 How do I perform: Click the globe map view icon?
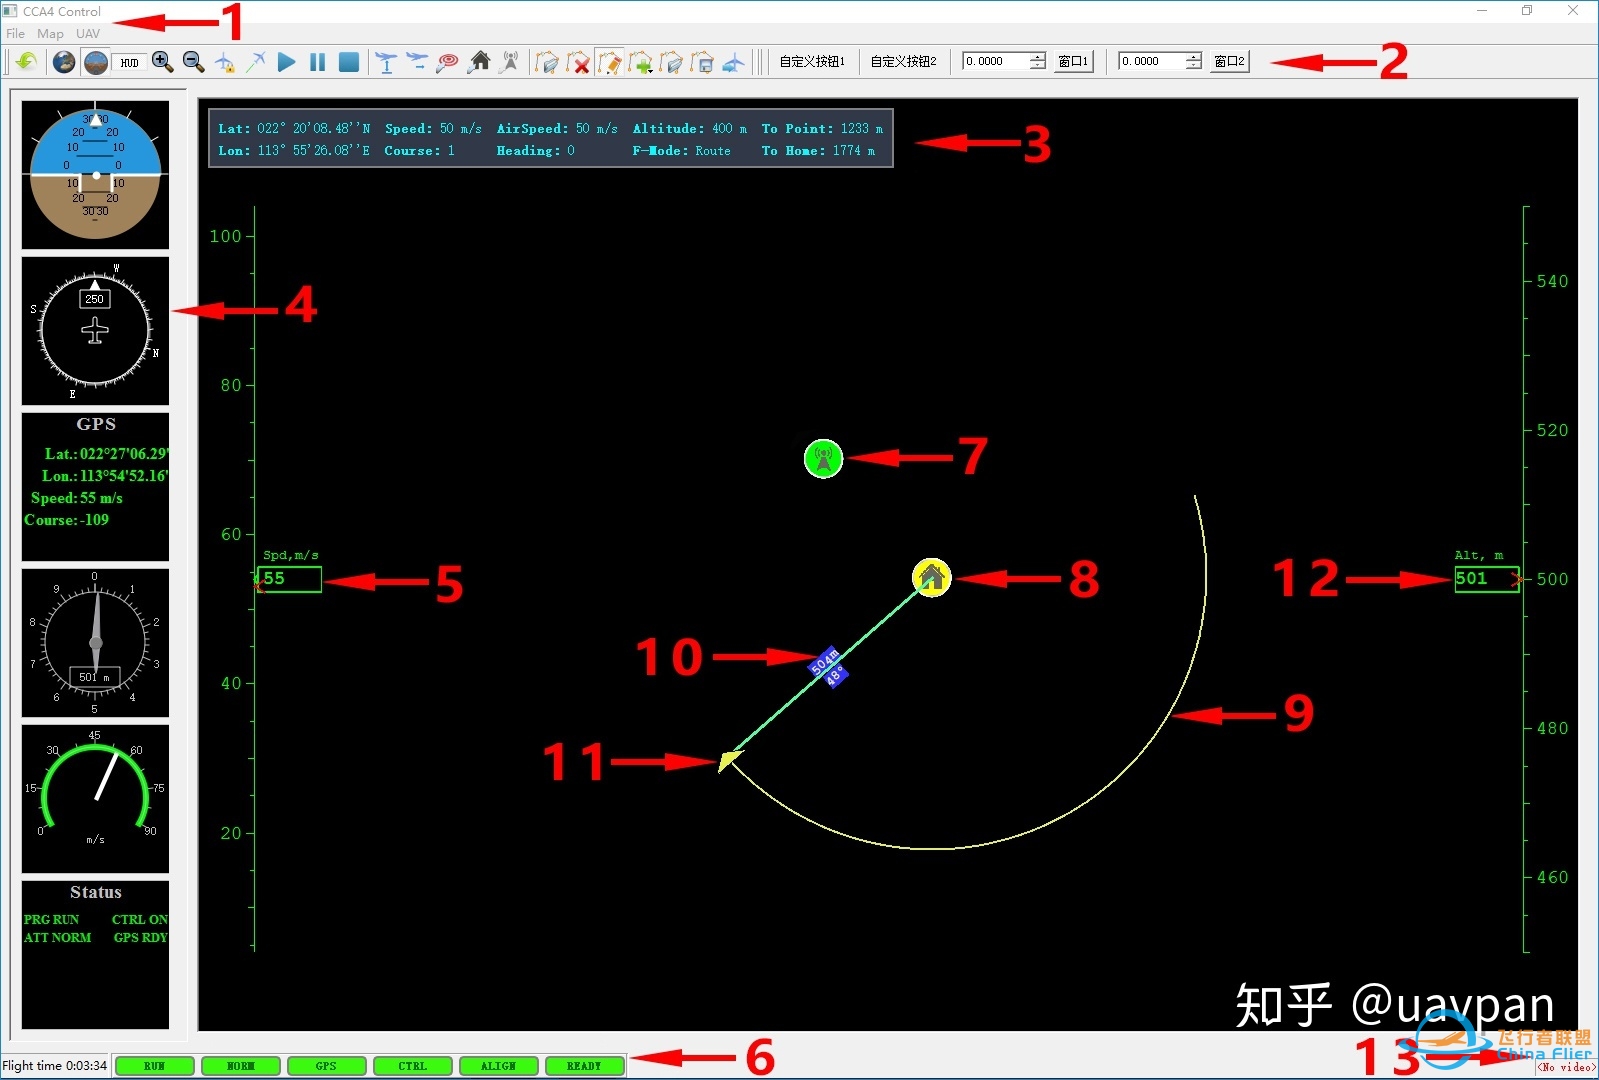click(64, 62)
